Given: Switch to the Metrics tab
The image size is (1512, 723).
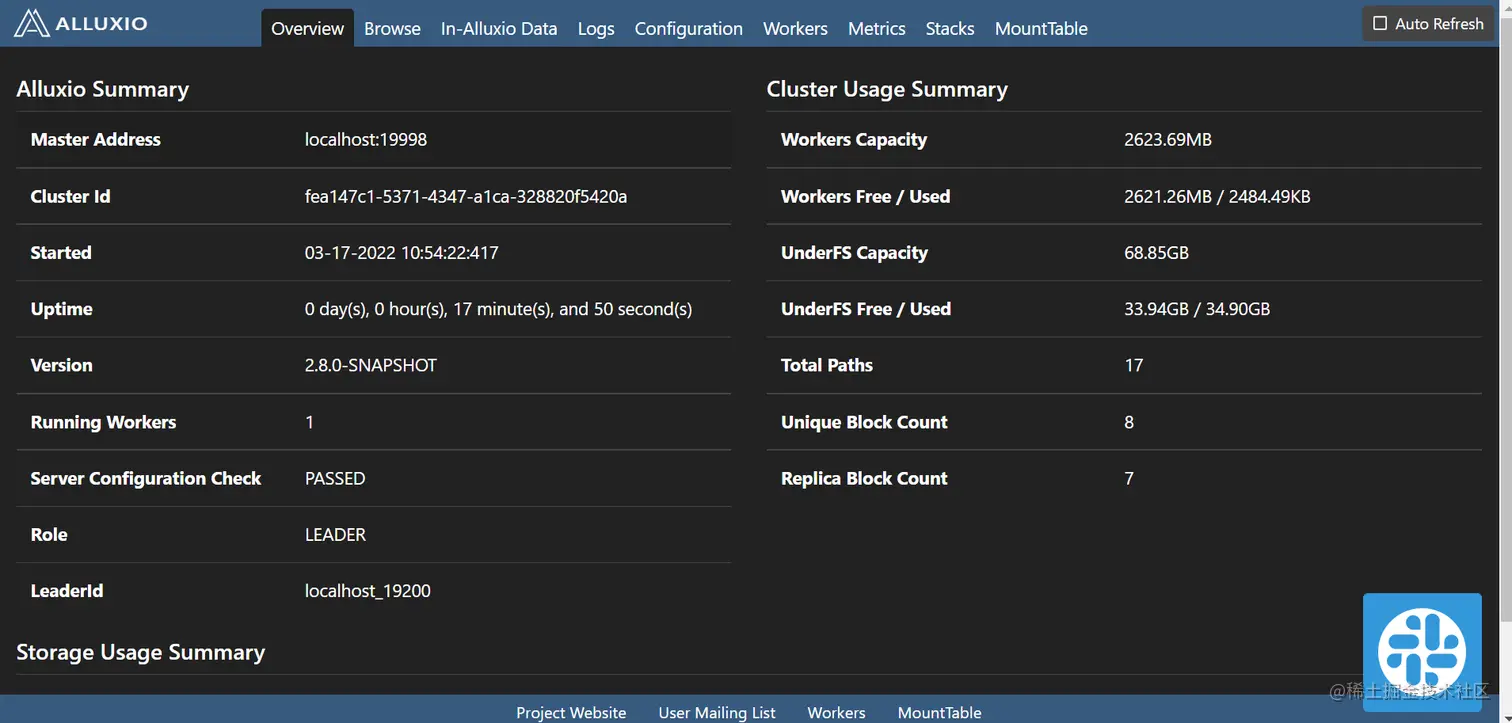Looking at the screenshot, I should click(876, 29).
